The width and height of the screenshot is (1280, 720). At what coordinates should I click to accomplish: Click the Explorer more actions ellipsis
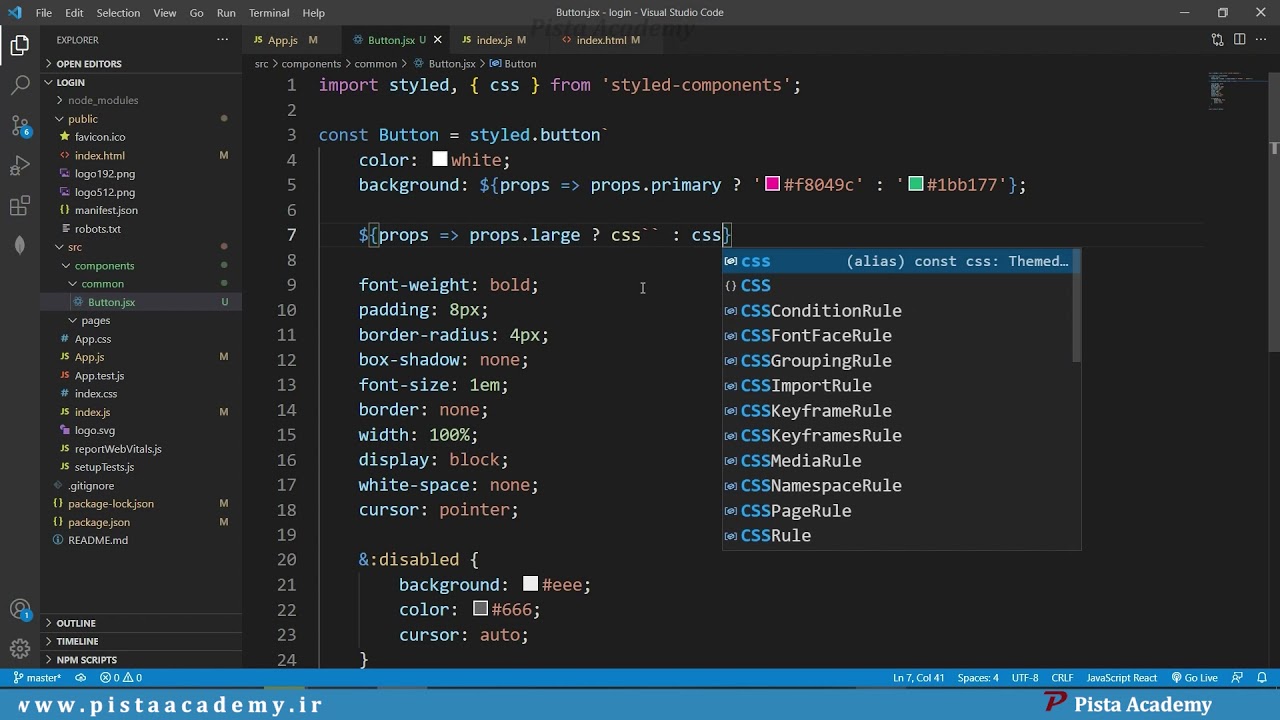tap(222, 40)
